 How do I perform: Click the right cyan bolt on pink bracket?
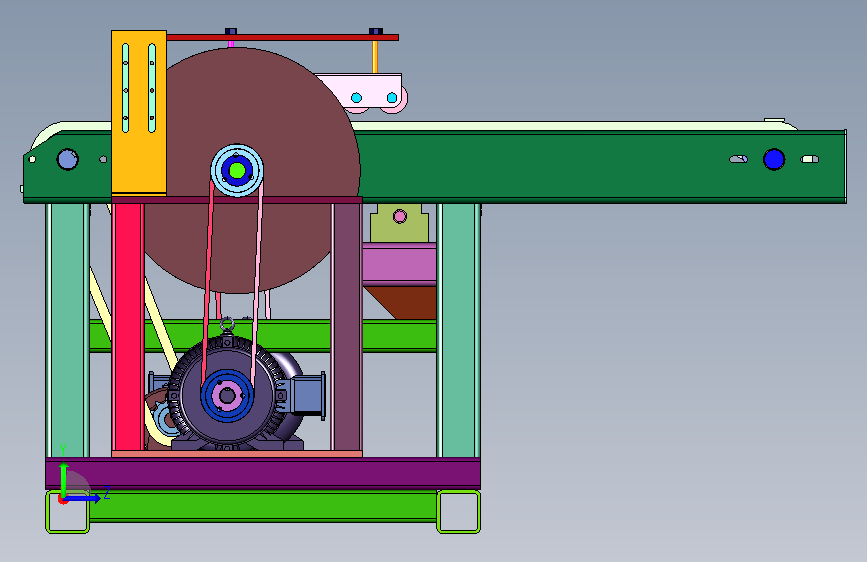click(392, 98)
